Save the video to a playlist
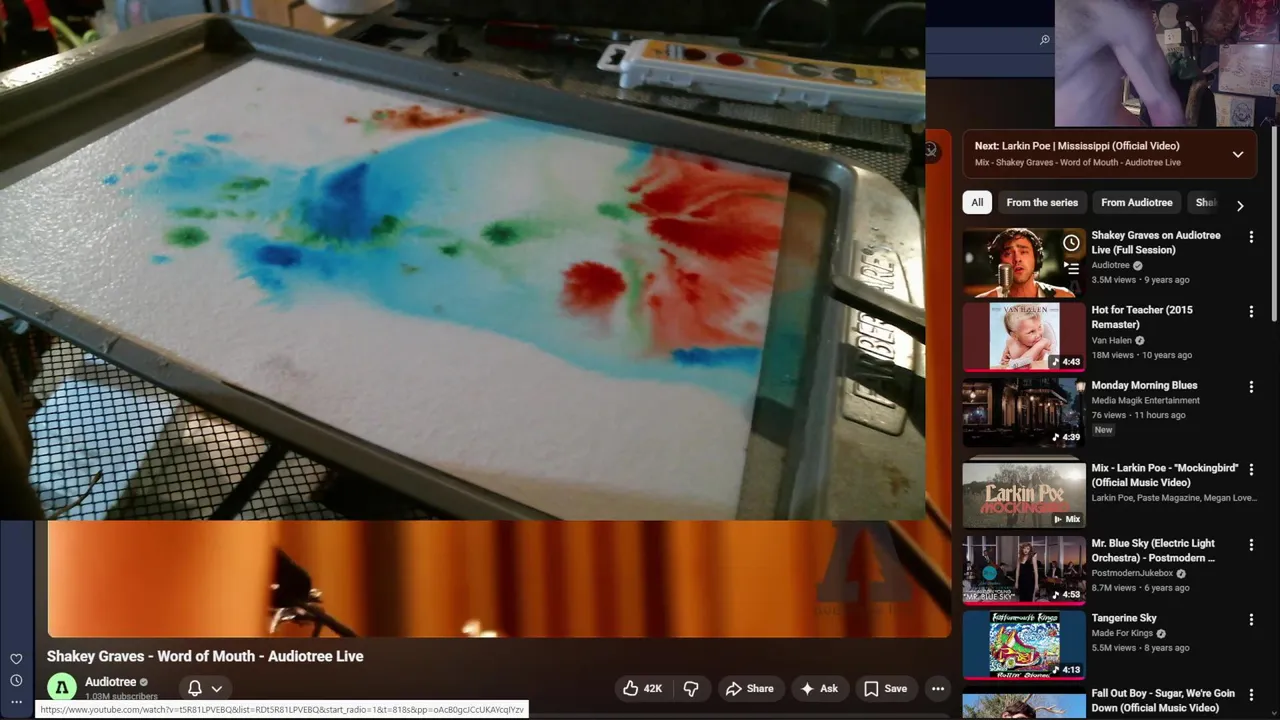The width and height of the screenshot is (1280, 720). click(x=885, y=688)
